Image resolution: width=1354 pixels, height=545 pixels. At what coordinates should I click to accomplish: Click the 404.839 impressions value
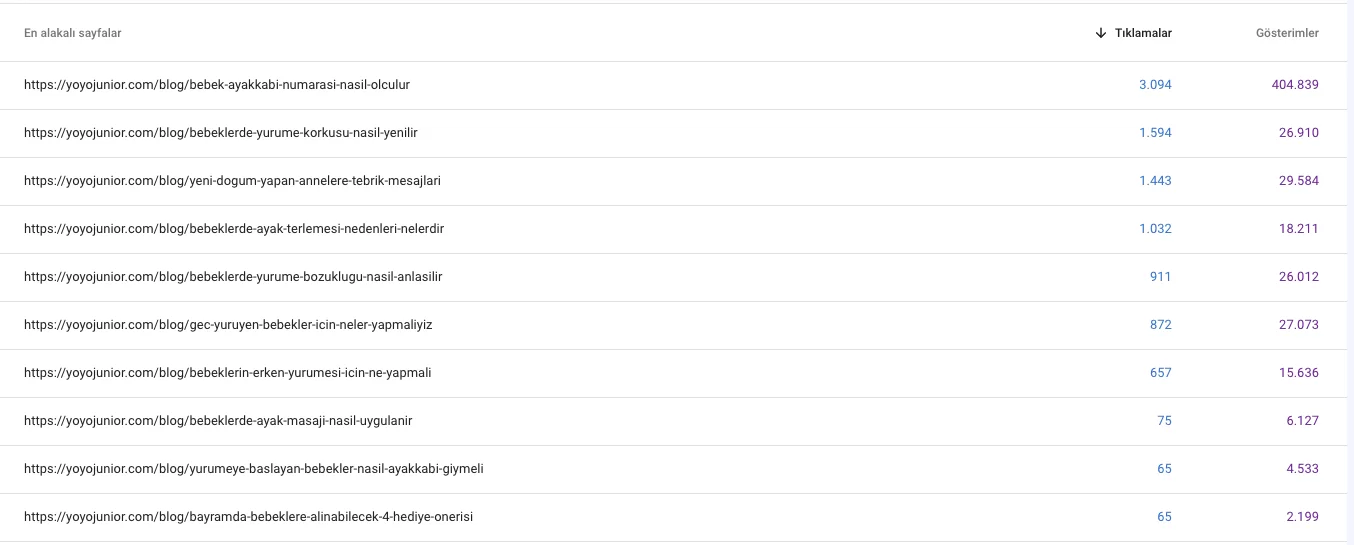(x=1295, y=85)
